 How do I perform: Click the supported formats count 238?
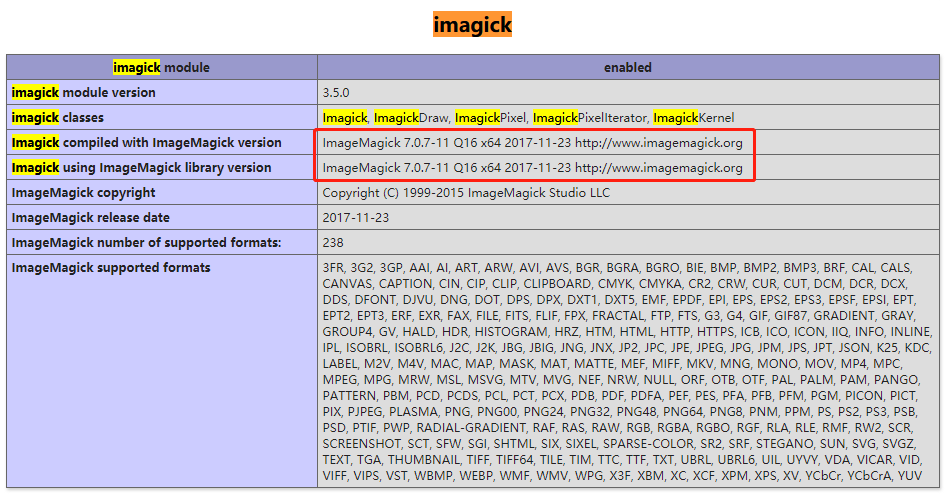pos(333,242)
